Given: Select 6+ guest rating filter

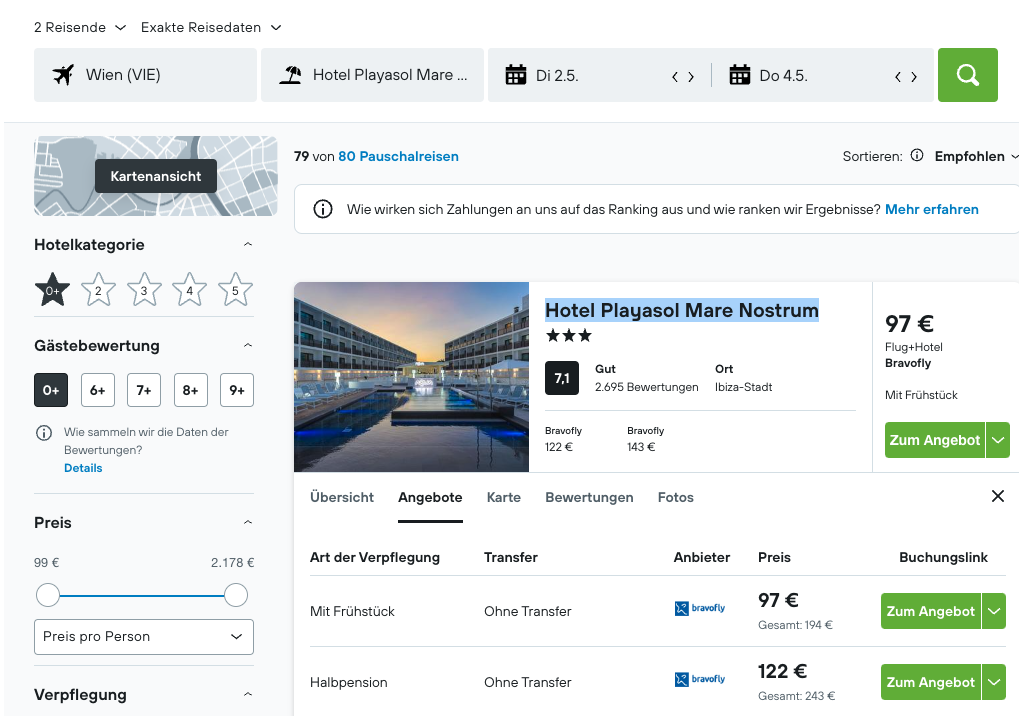Looking at the screenshot, I should tap(97, 390).
